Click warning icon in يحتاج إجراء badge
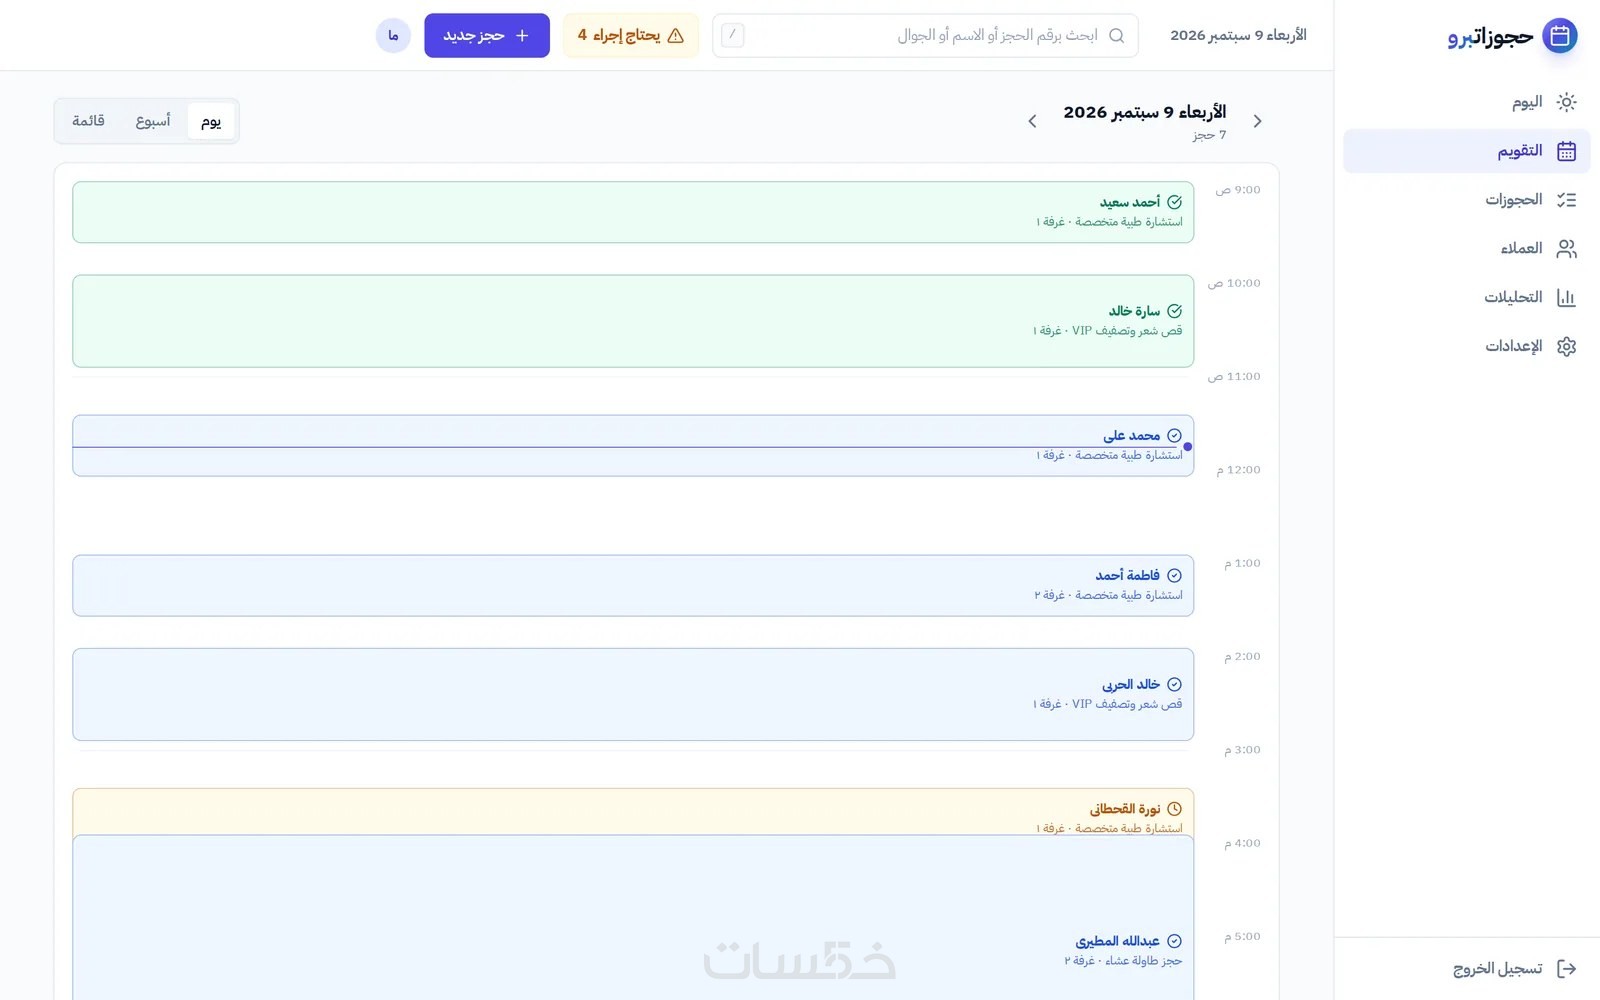Image resolution: width=1600 pixels, height=1000 pixels. click(x=676, y=36)
